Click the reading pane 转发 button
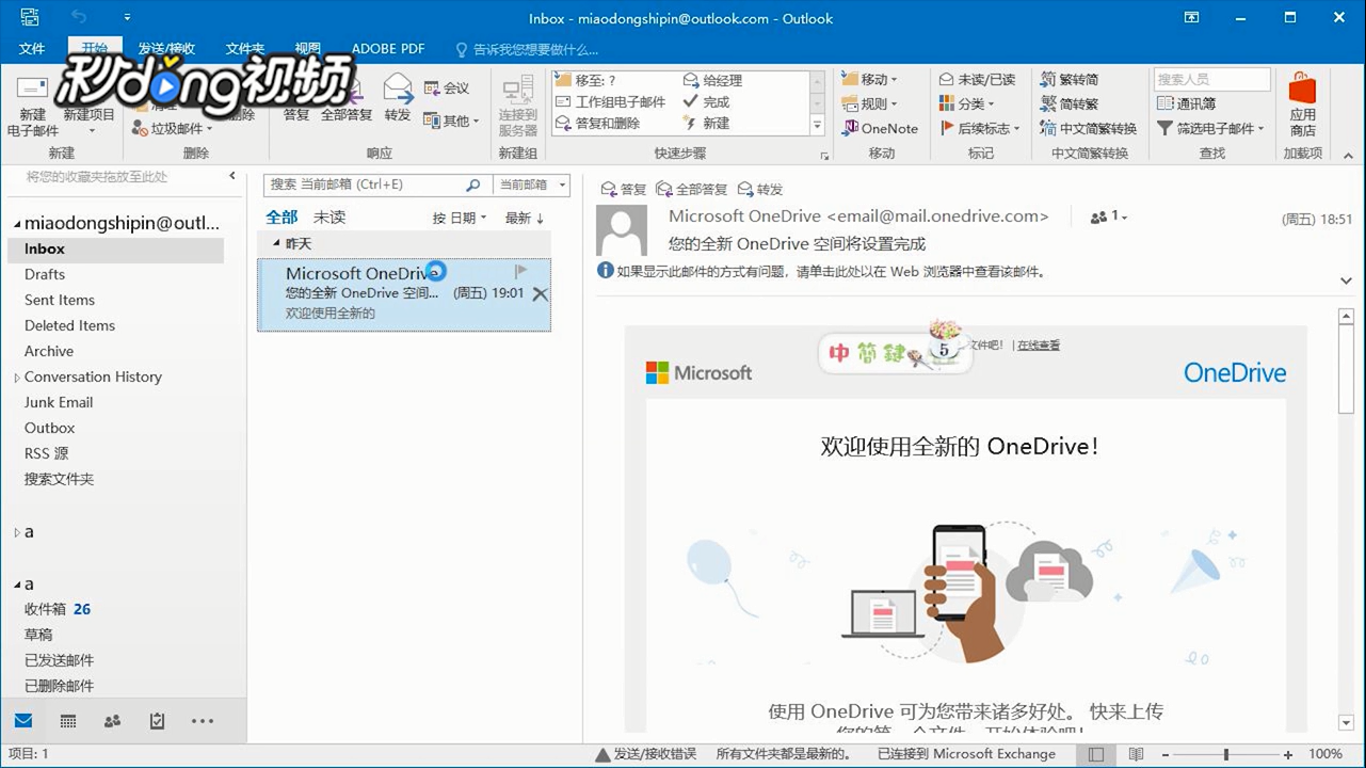 (760, 189)
